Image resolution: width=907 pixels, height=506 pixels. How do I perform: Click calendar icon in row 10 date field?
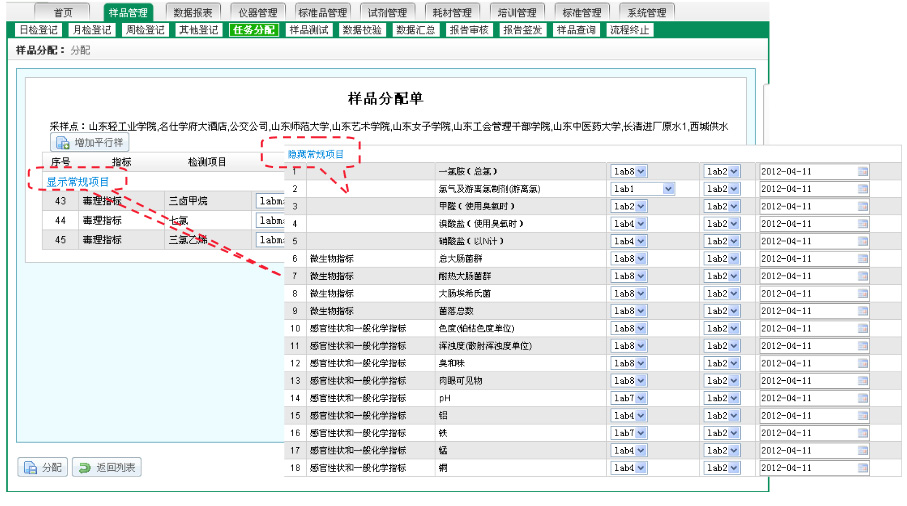click(x=863, y=329)
